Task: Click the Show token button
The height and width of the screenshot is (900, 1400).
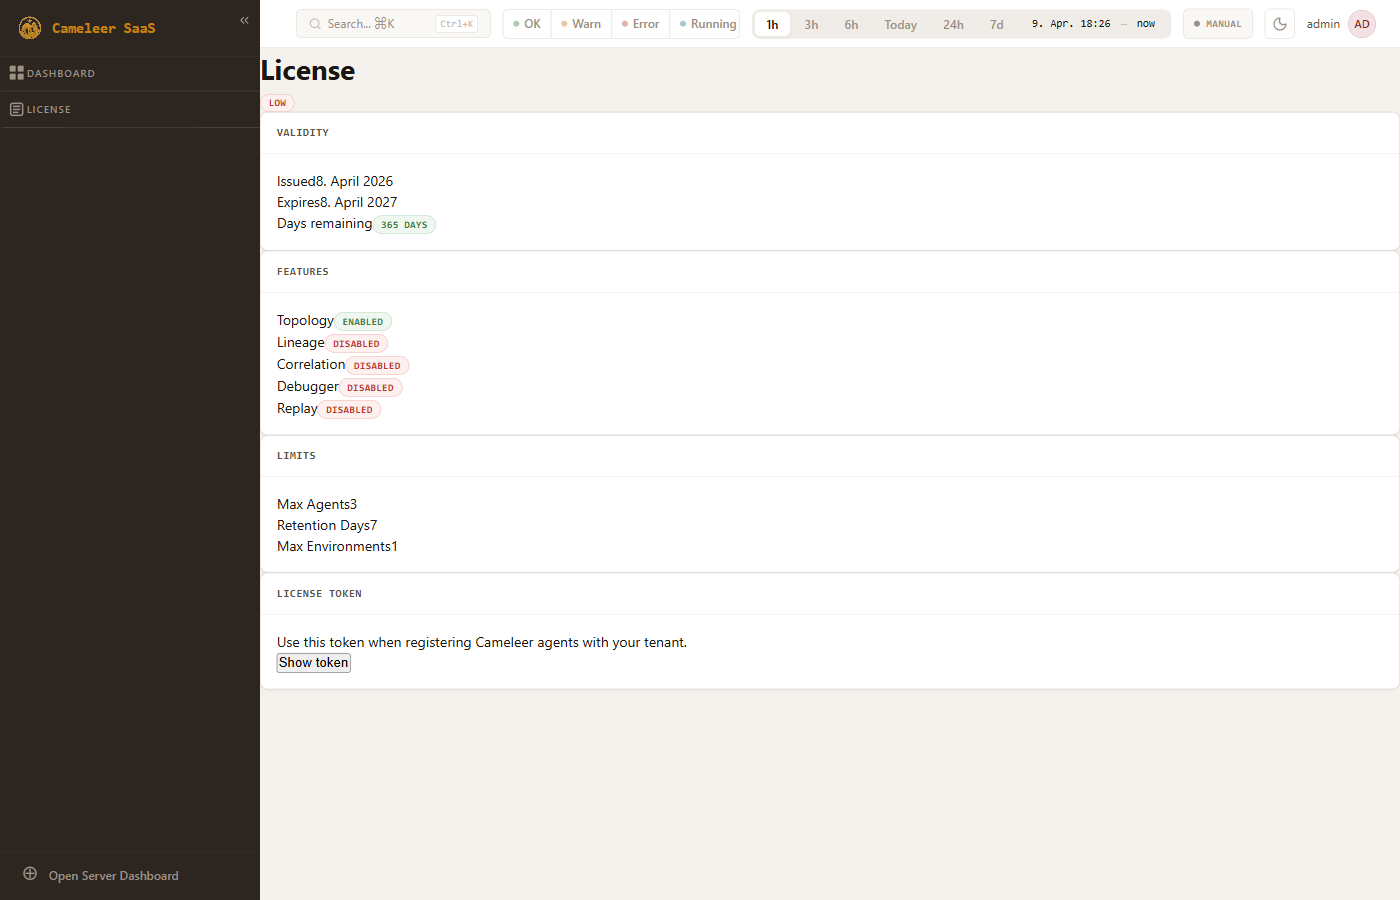Action: pos(314,662)
